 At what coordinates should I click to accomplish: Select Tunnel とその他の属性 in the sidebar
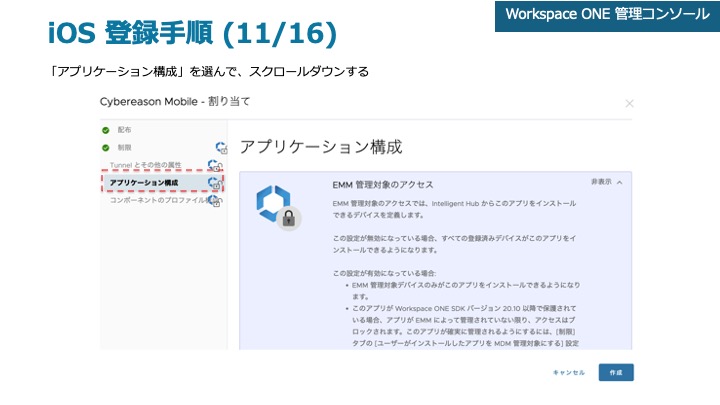pos(145,165)
